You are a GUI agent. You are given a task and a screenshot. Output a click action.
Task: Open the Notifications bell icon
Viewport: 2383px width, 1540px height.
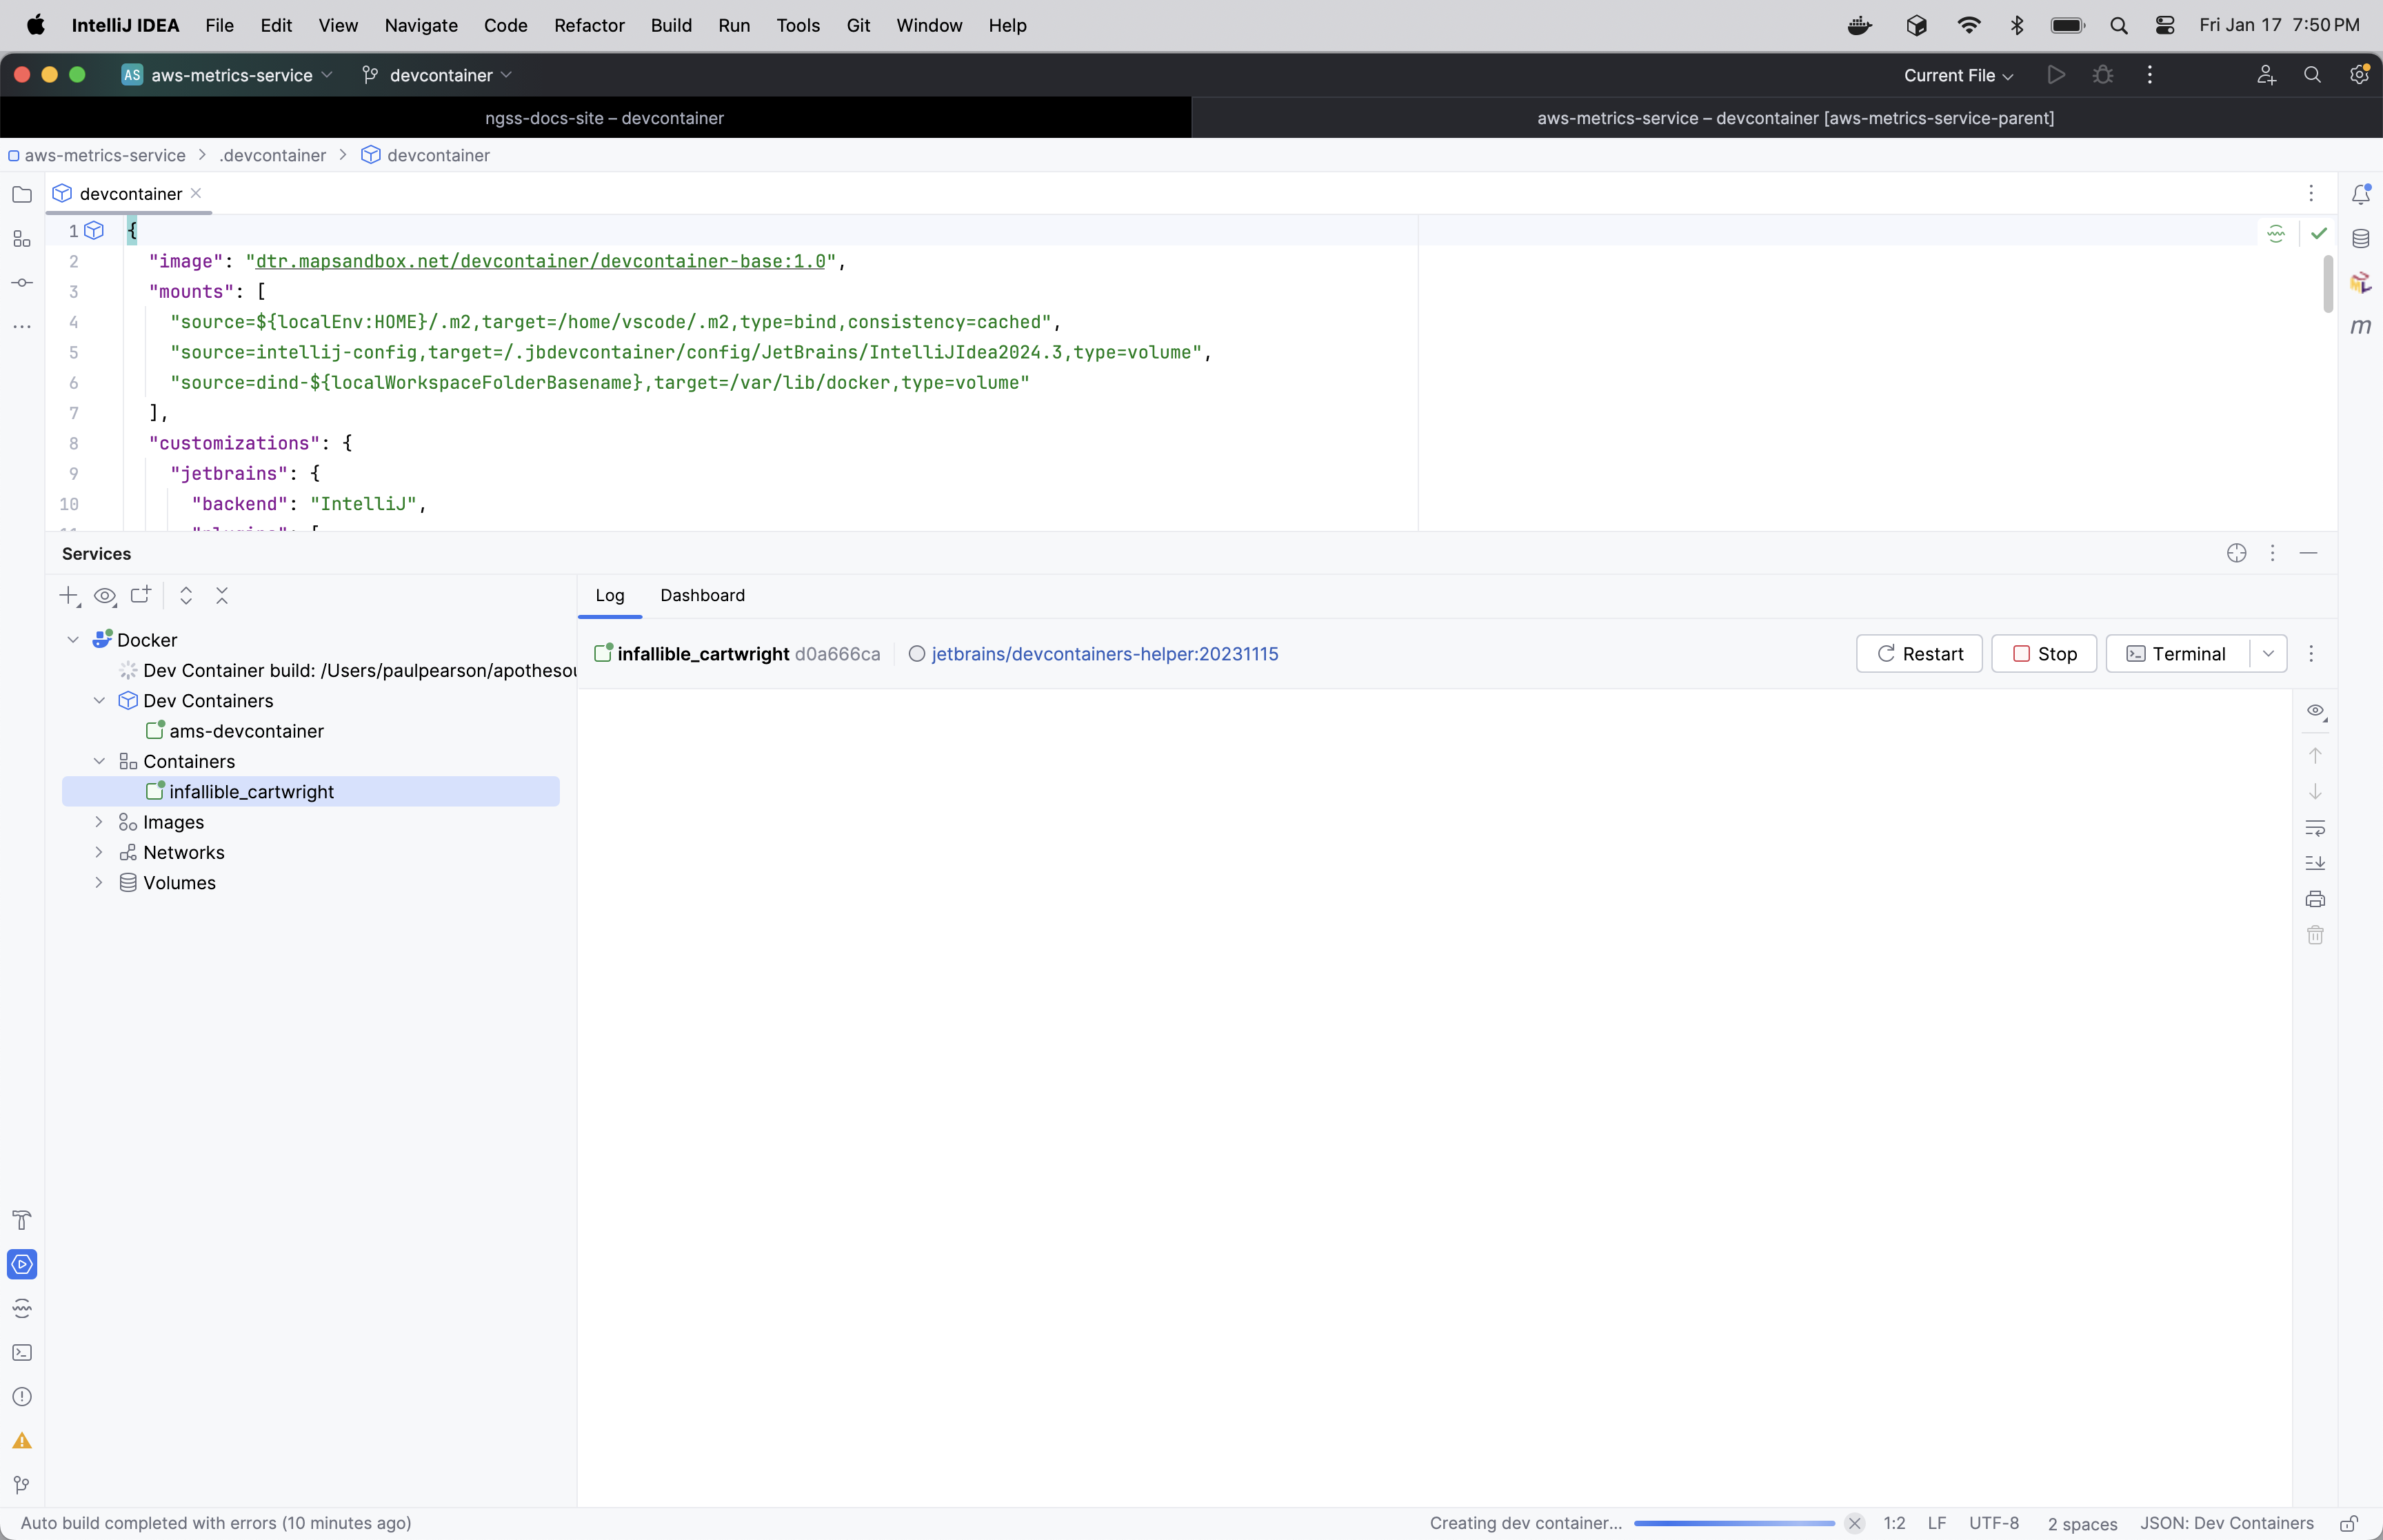click(x=2360, y=194)
